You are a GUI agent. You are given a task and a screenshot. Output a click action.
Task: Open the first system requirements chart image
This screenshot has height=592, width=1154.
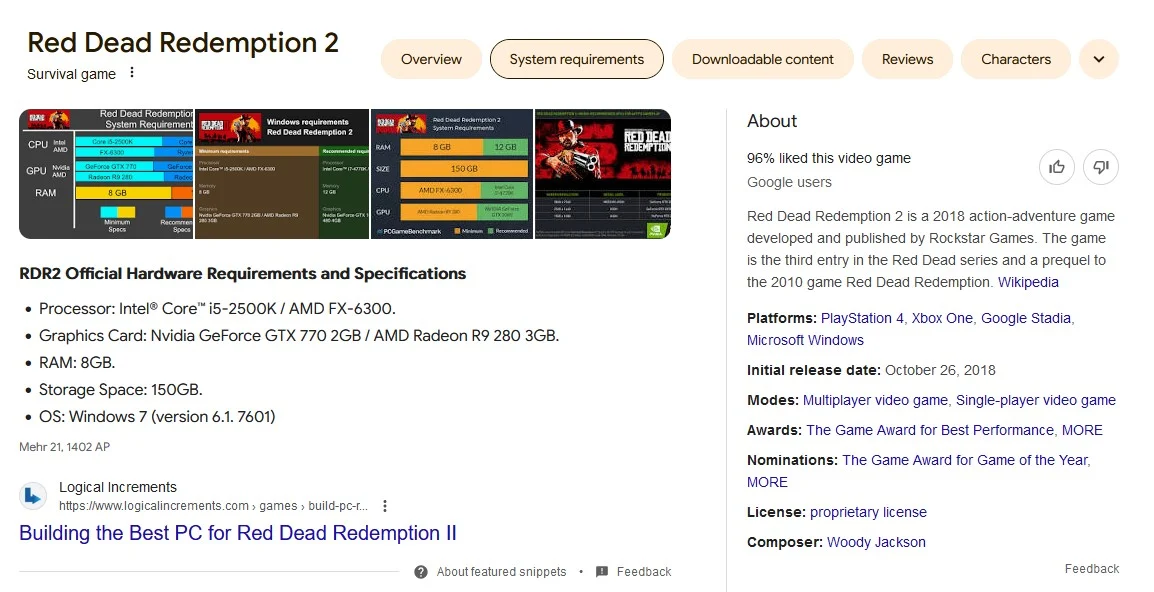[x=106, y=174]
